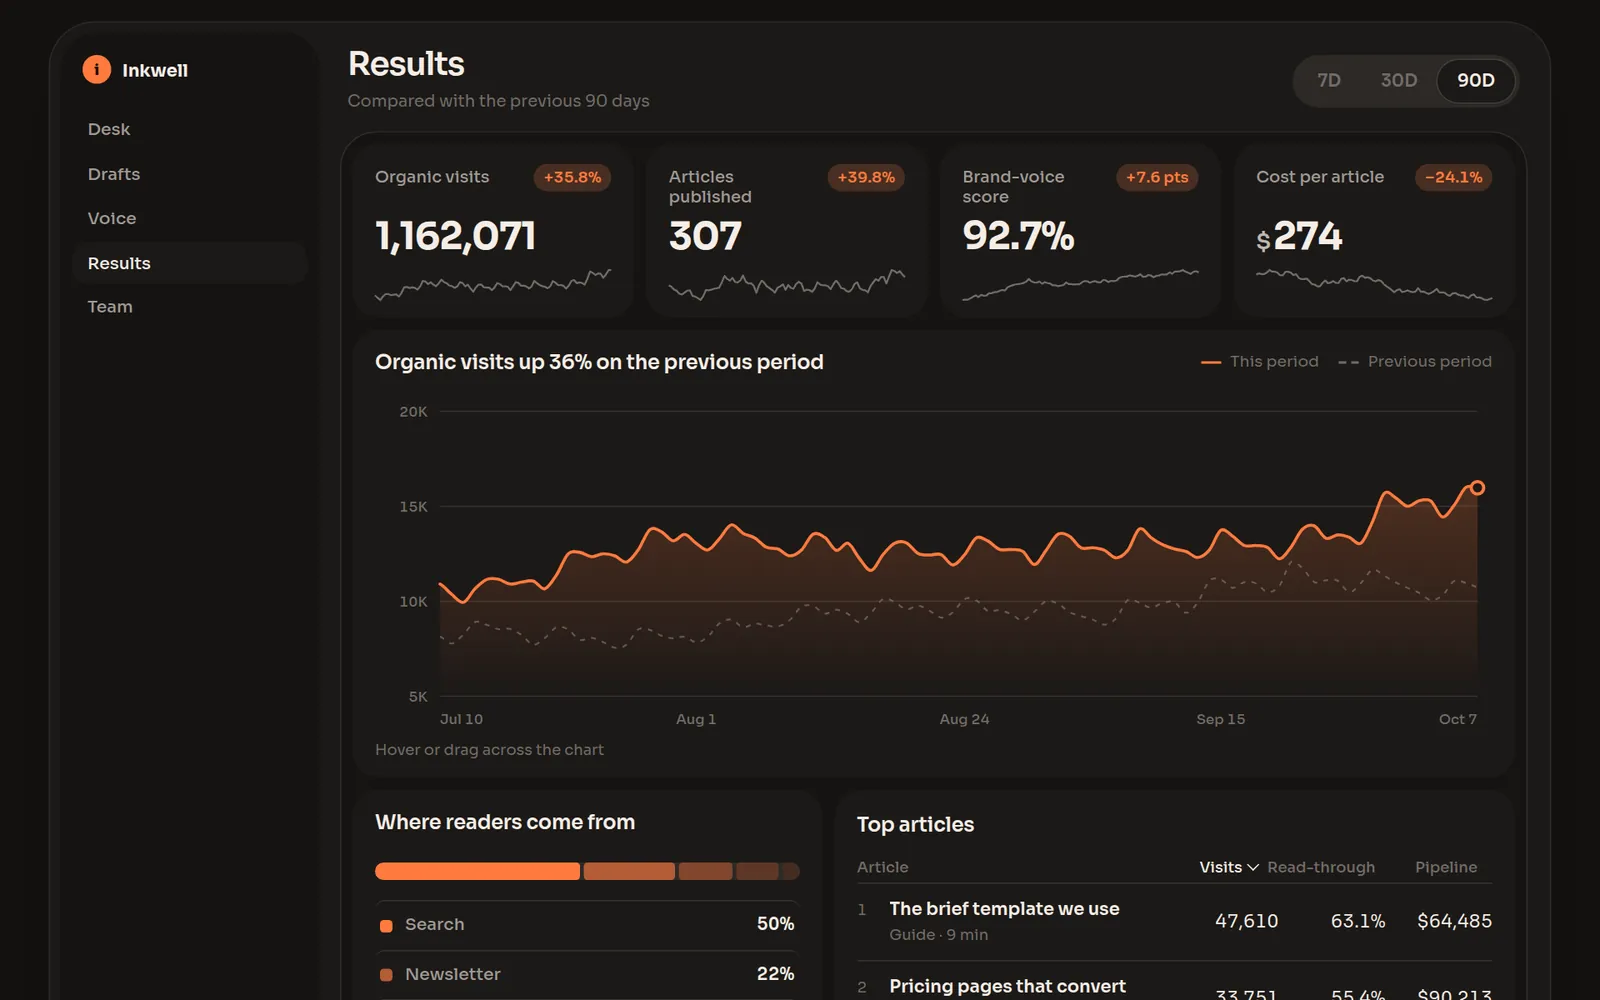Click the Articles published sparkline
Image resolution: width=1600 pixels, height=1000 pixels.
(x=787, y=284)
